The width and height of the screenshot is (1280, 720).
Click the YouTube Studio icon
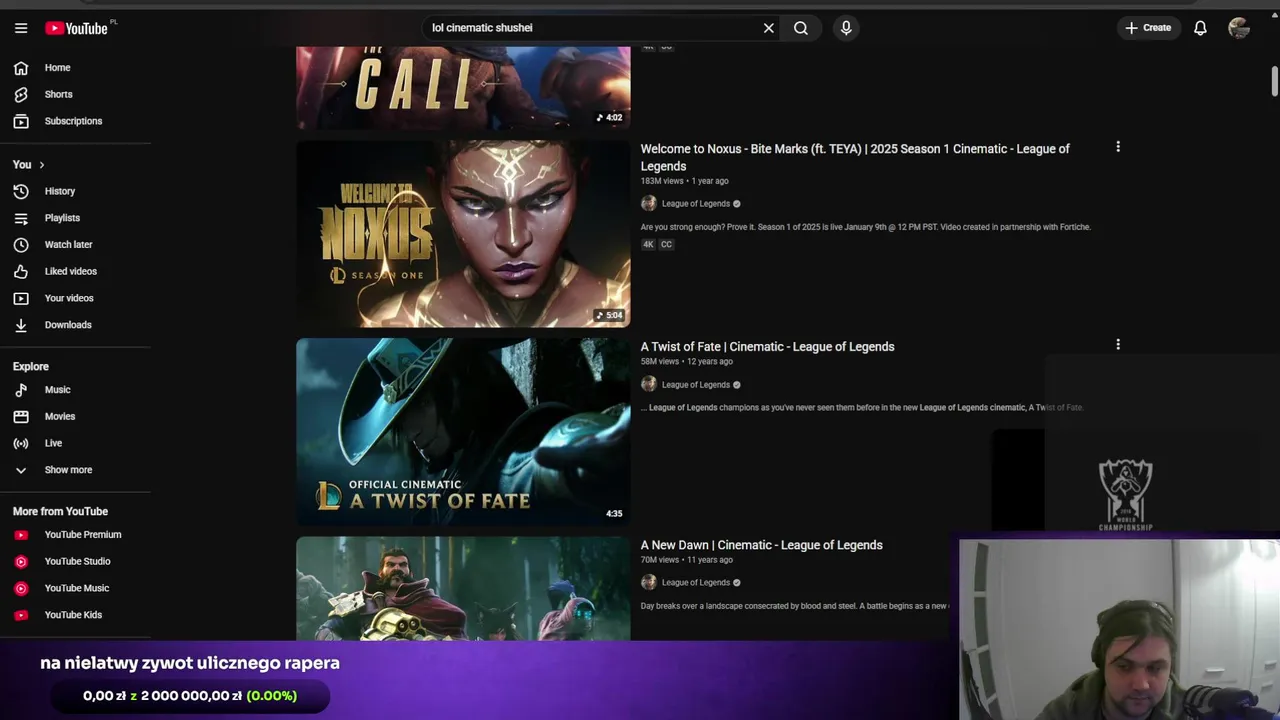(21, 562)
